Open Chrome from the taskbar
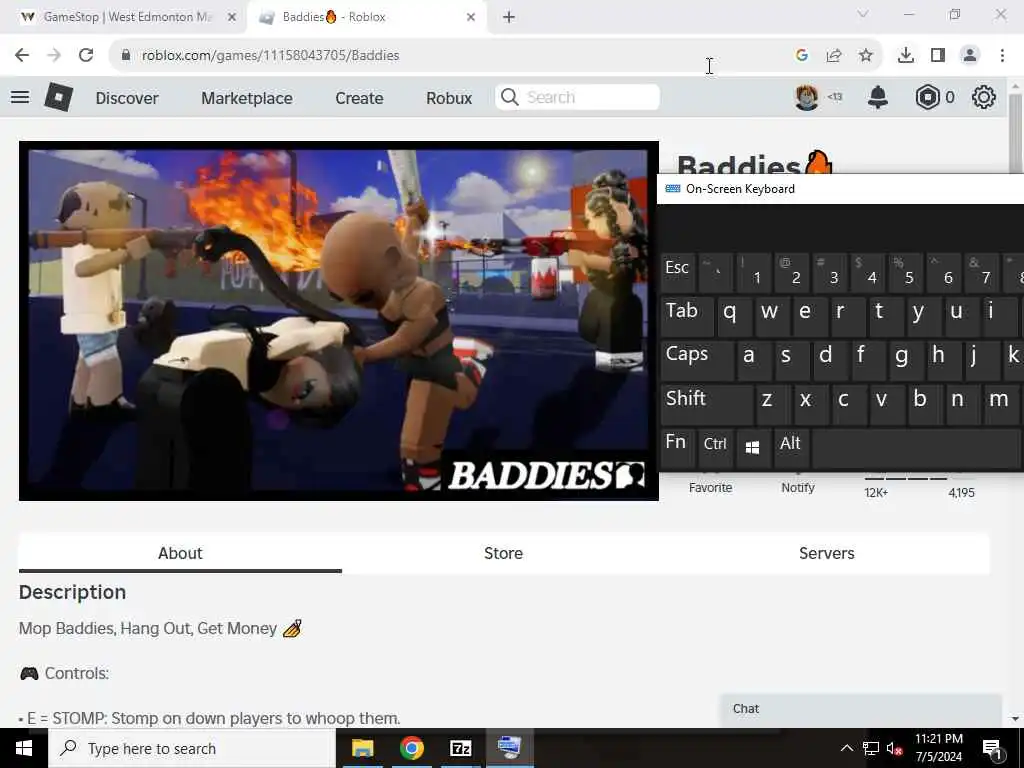This screenshot has height=768, width=1024. [x=411, y=748]
